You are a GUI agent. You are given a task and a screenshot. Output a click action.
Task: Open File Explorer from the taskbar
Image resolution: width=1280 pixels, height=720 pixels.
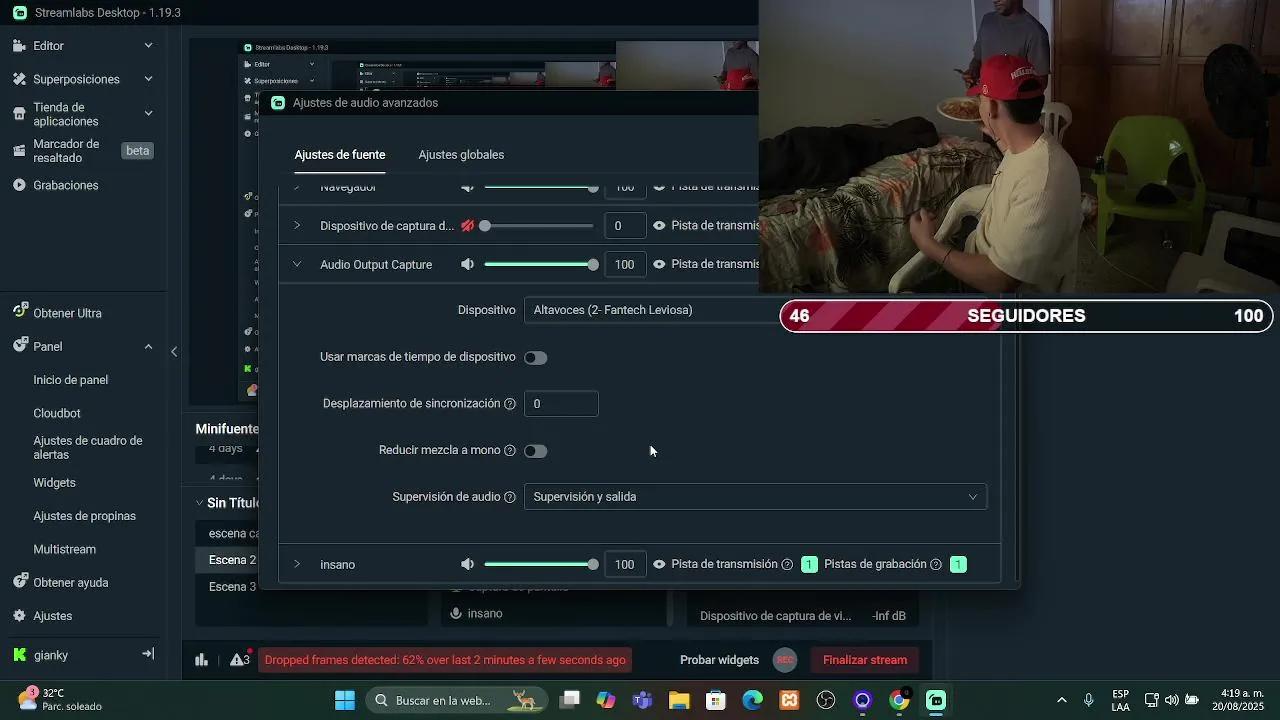[679, 700]
